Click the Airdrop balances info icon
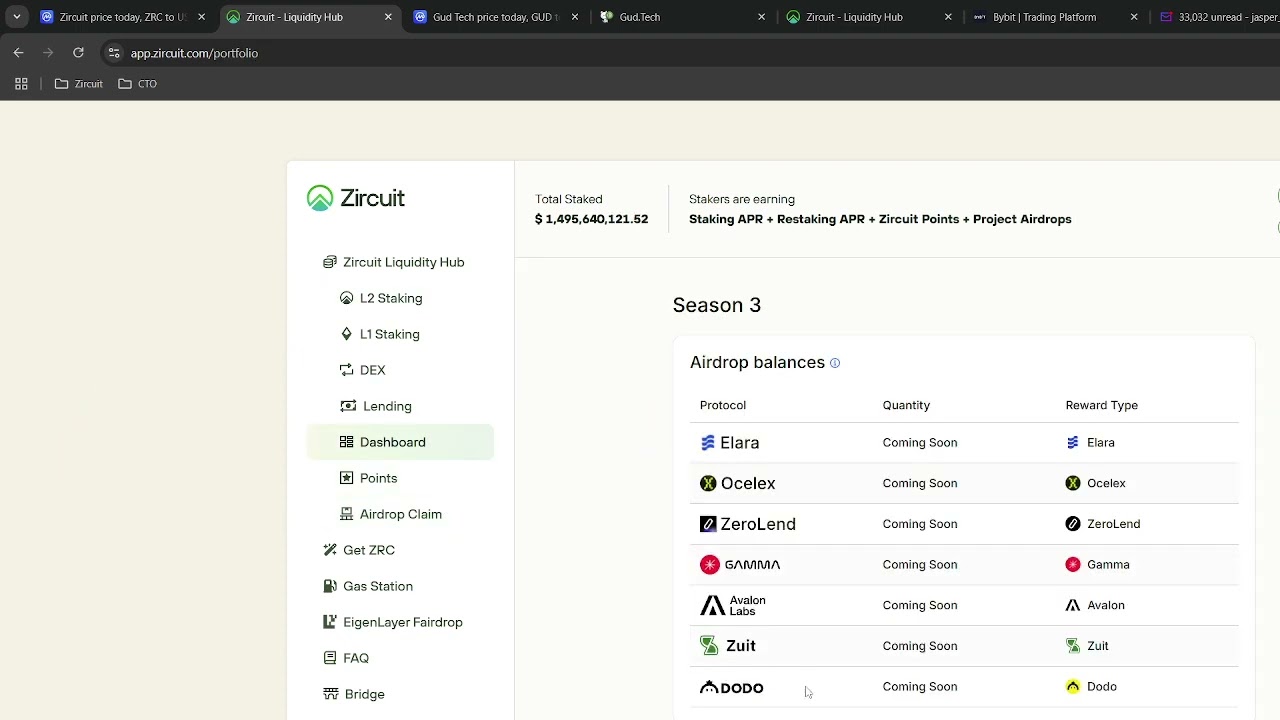The width and height of the screenshot is (1280, 720). tap(835, 363)
